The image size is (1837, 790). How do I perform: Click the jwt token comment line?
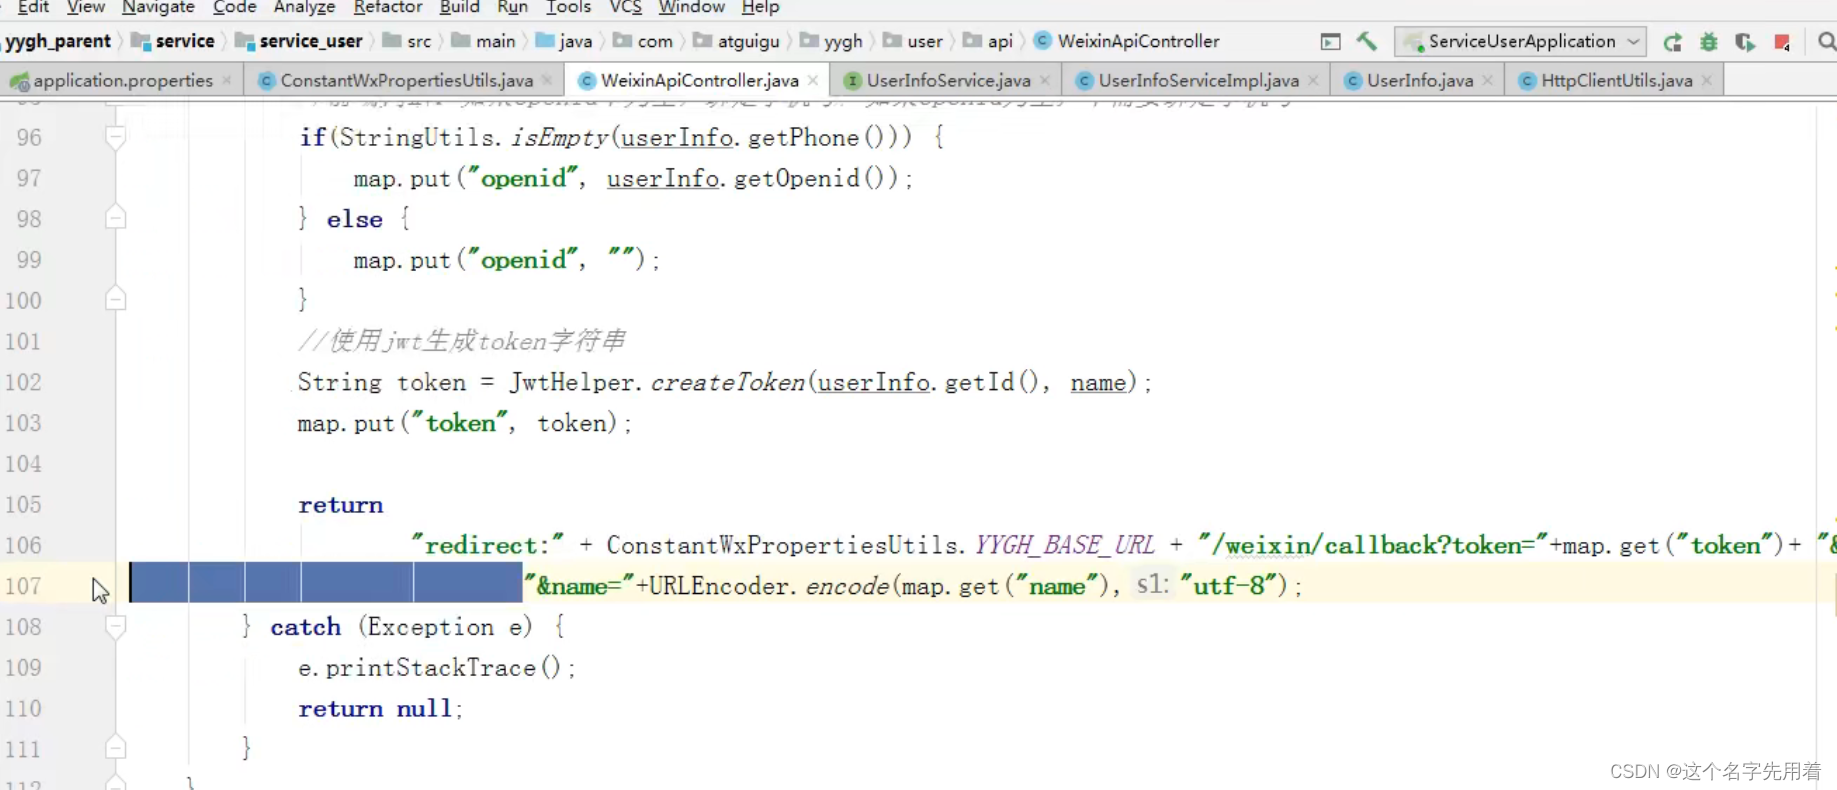coord(462,342)
